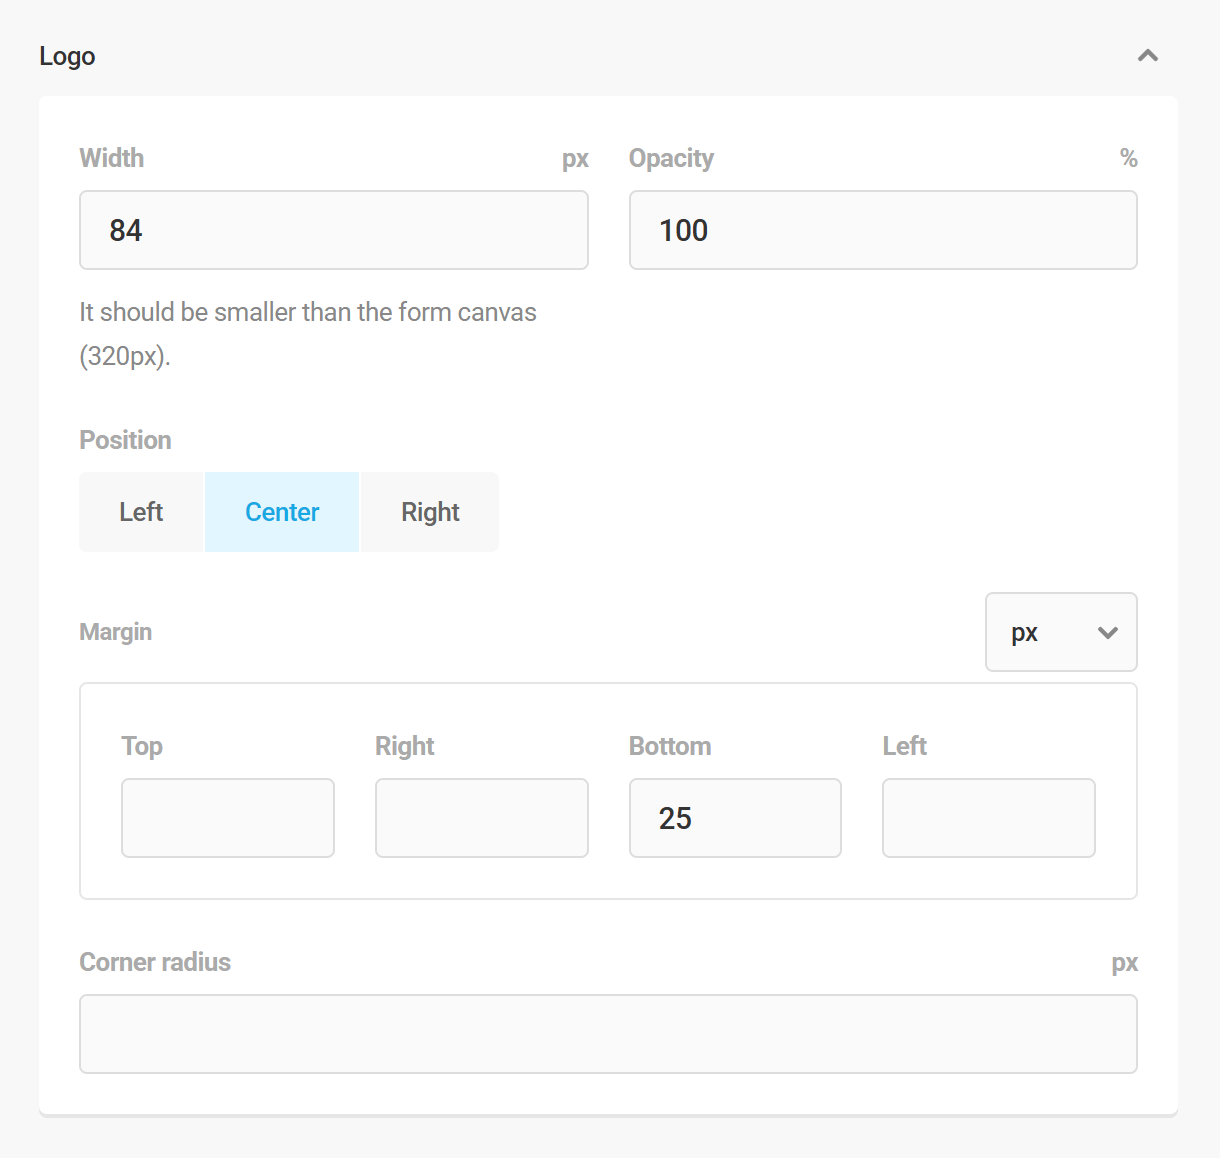Open the Margin unit dropdown

coord(1061,632)
